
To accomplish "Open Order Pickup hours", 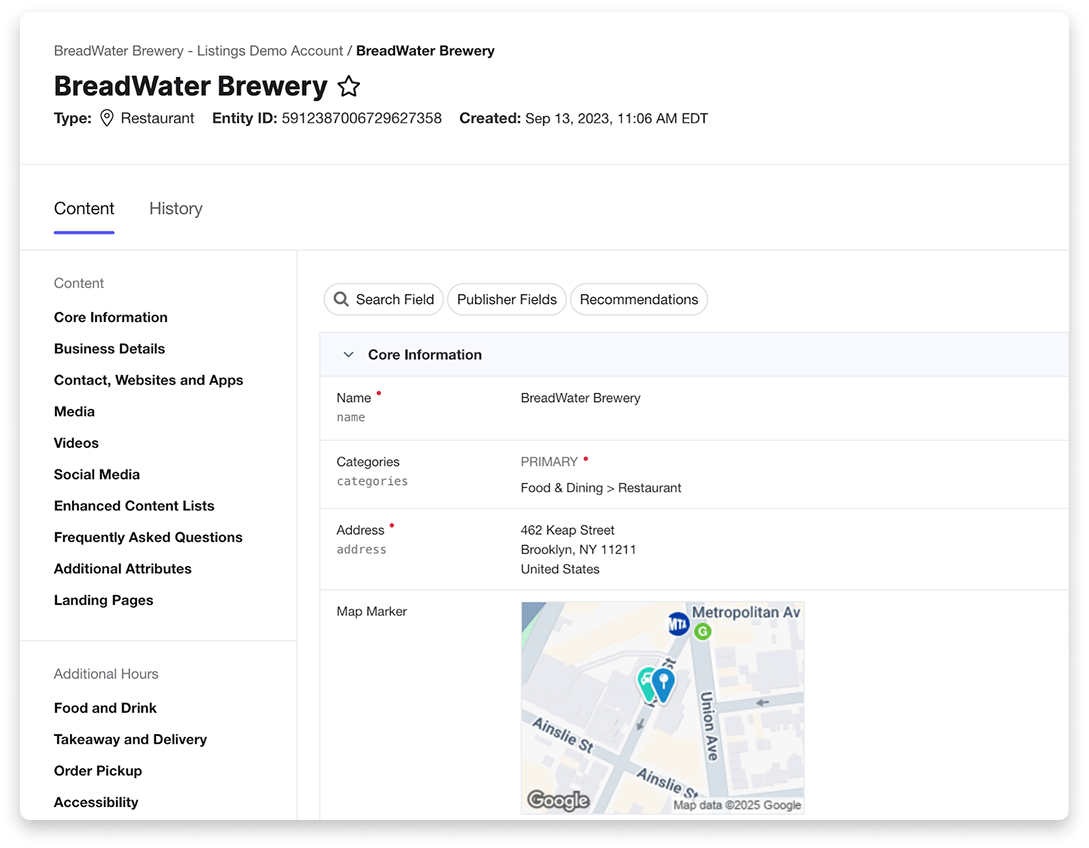I will [x=98, y=771].
